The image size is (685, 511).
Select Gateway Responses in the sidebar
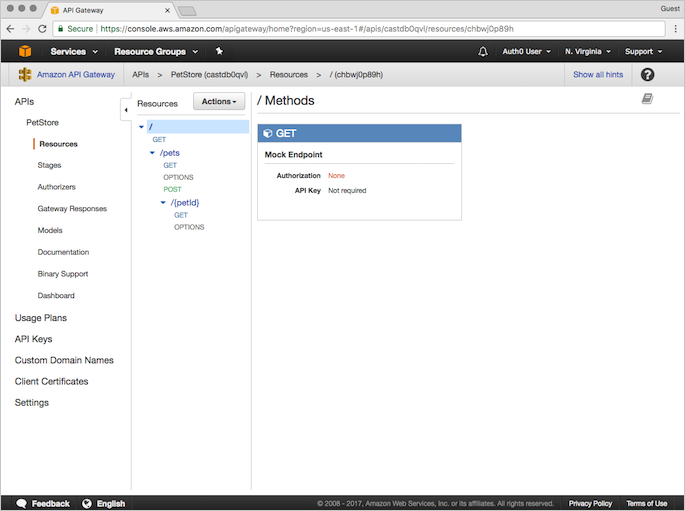click(x=72, y=209)
